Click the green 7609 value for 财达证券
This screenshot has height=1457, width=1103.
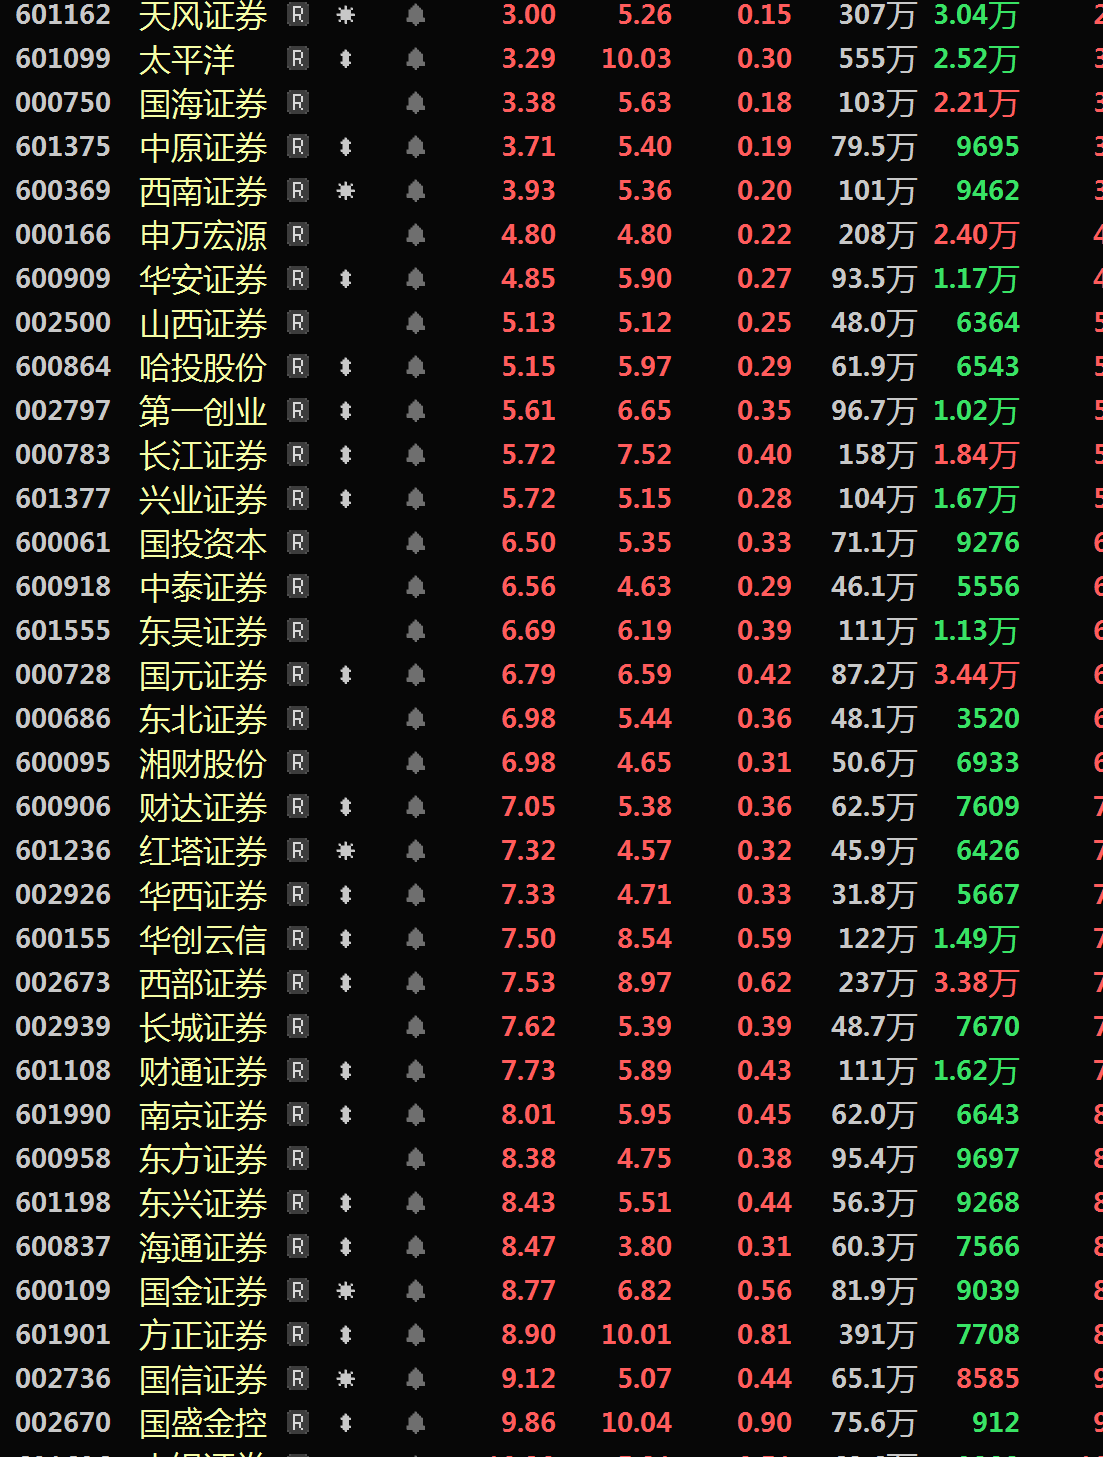point(988,807)
